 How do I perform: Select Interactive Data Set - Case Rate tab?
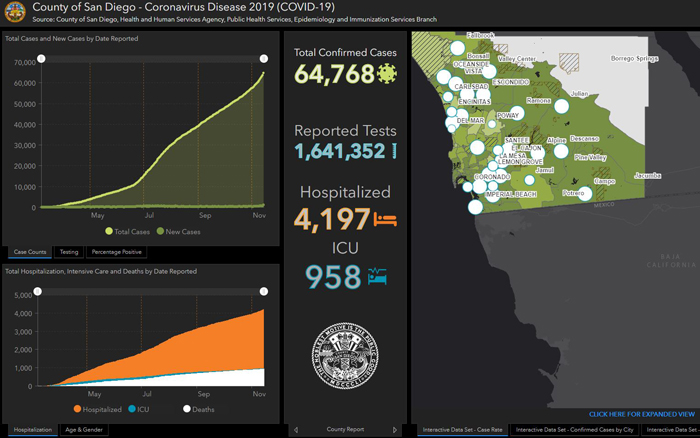tap(462, 430)
